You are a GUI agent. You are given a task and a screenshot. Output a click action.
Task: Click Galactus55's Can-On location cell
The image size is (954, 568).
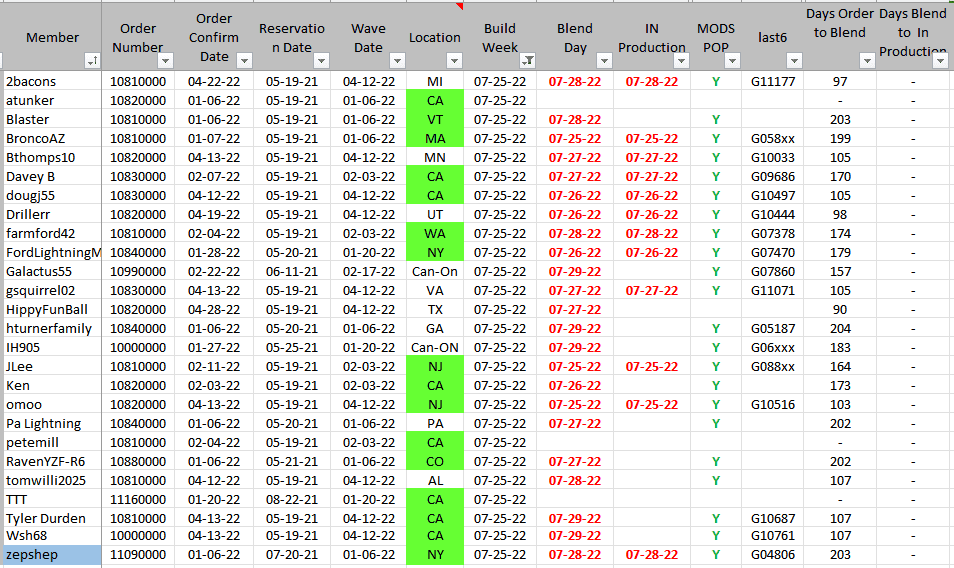click(435, 271)
